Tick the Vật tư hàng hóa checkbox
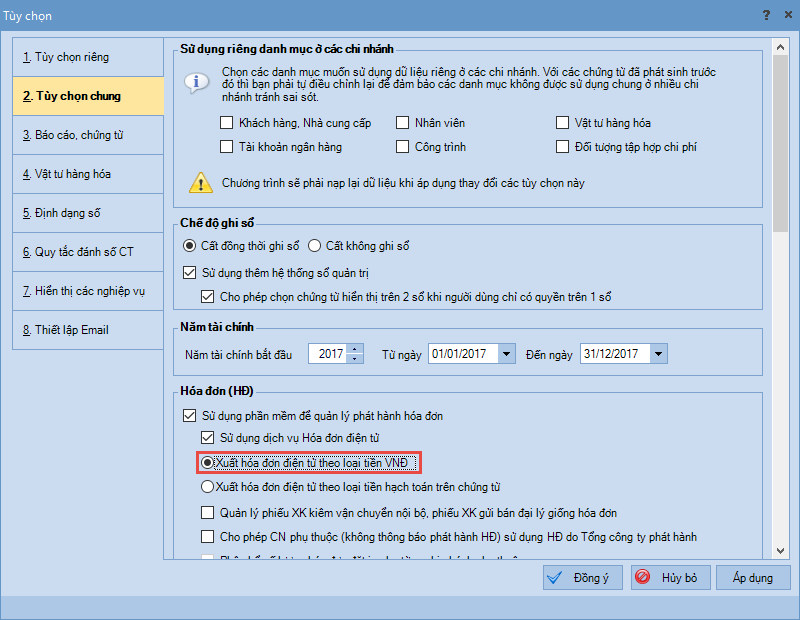Screen dimensions: 800x620 coord(564,123)
